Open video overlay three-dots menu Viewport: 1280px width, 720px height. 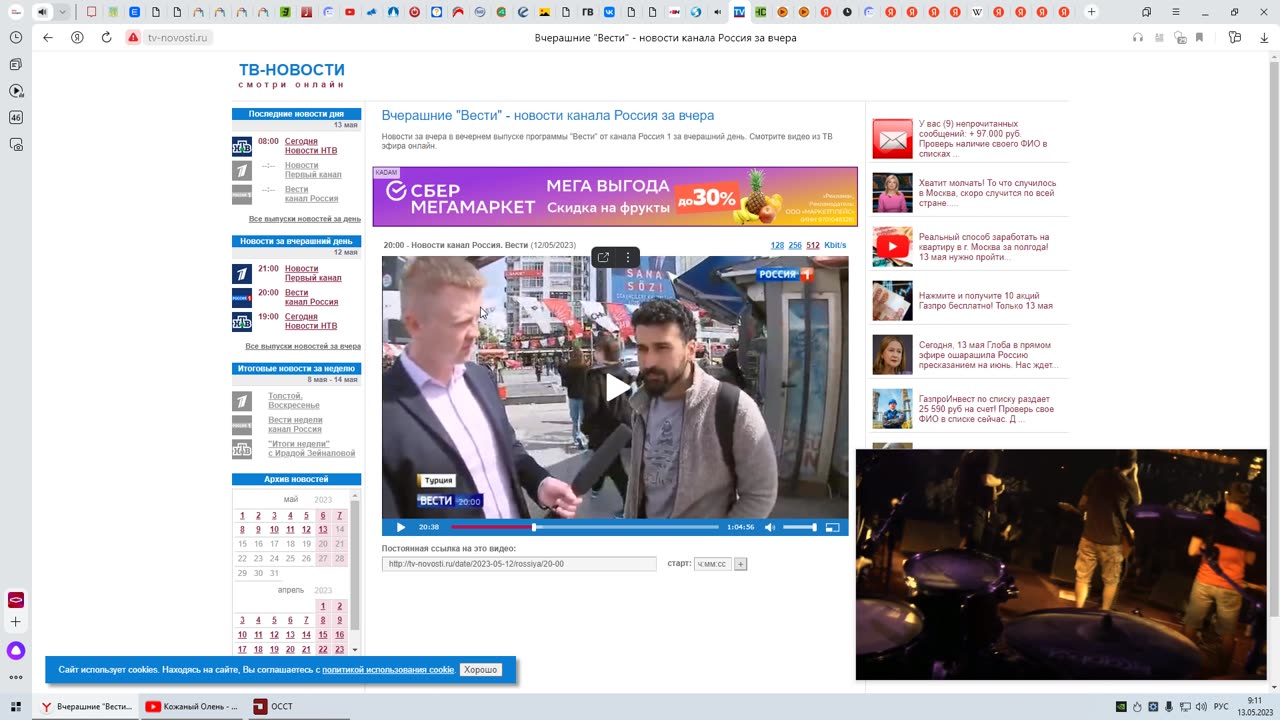(x=628, y=257)
